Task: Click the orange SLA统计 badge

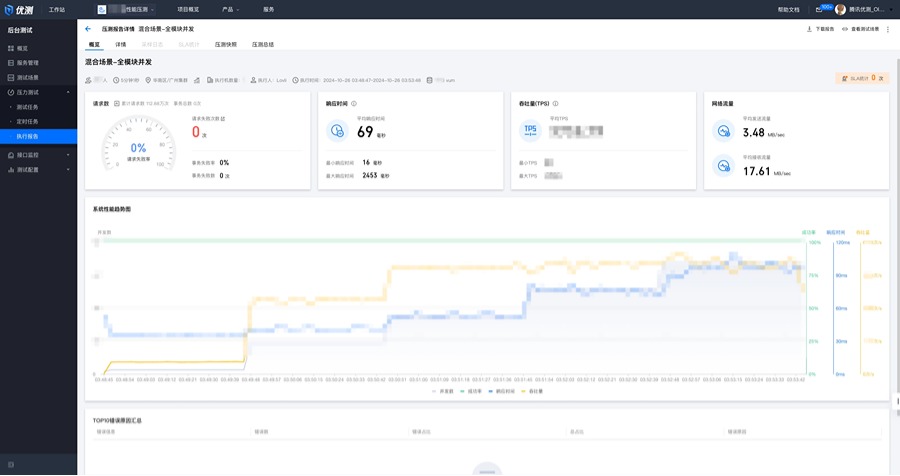Action: (862, 78)
